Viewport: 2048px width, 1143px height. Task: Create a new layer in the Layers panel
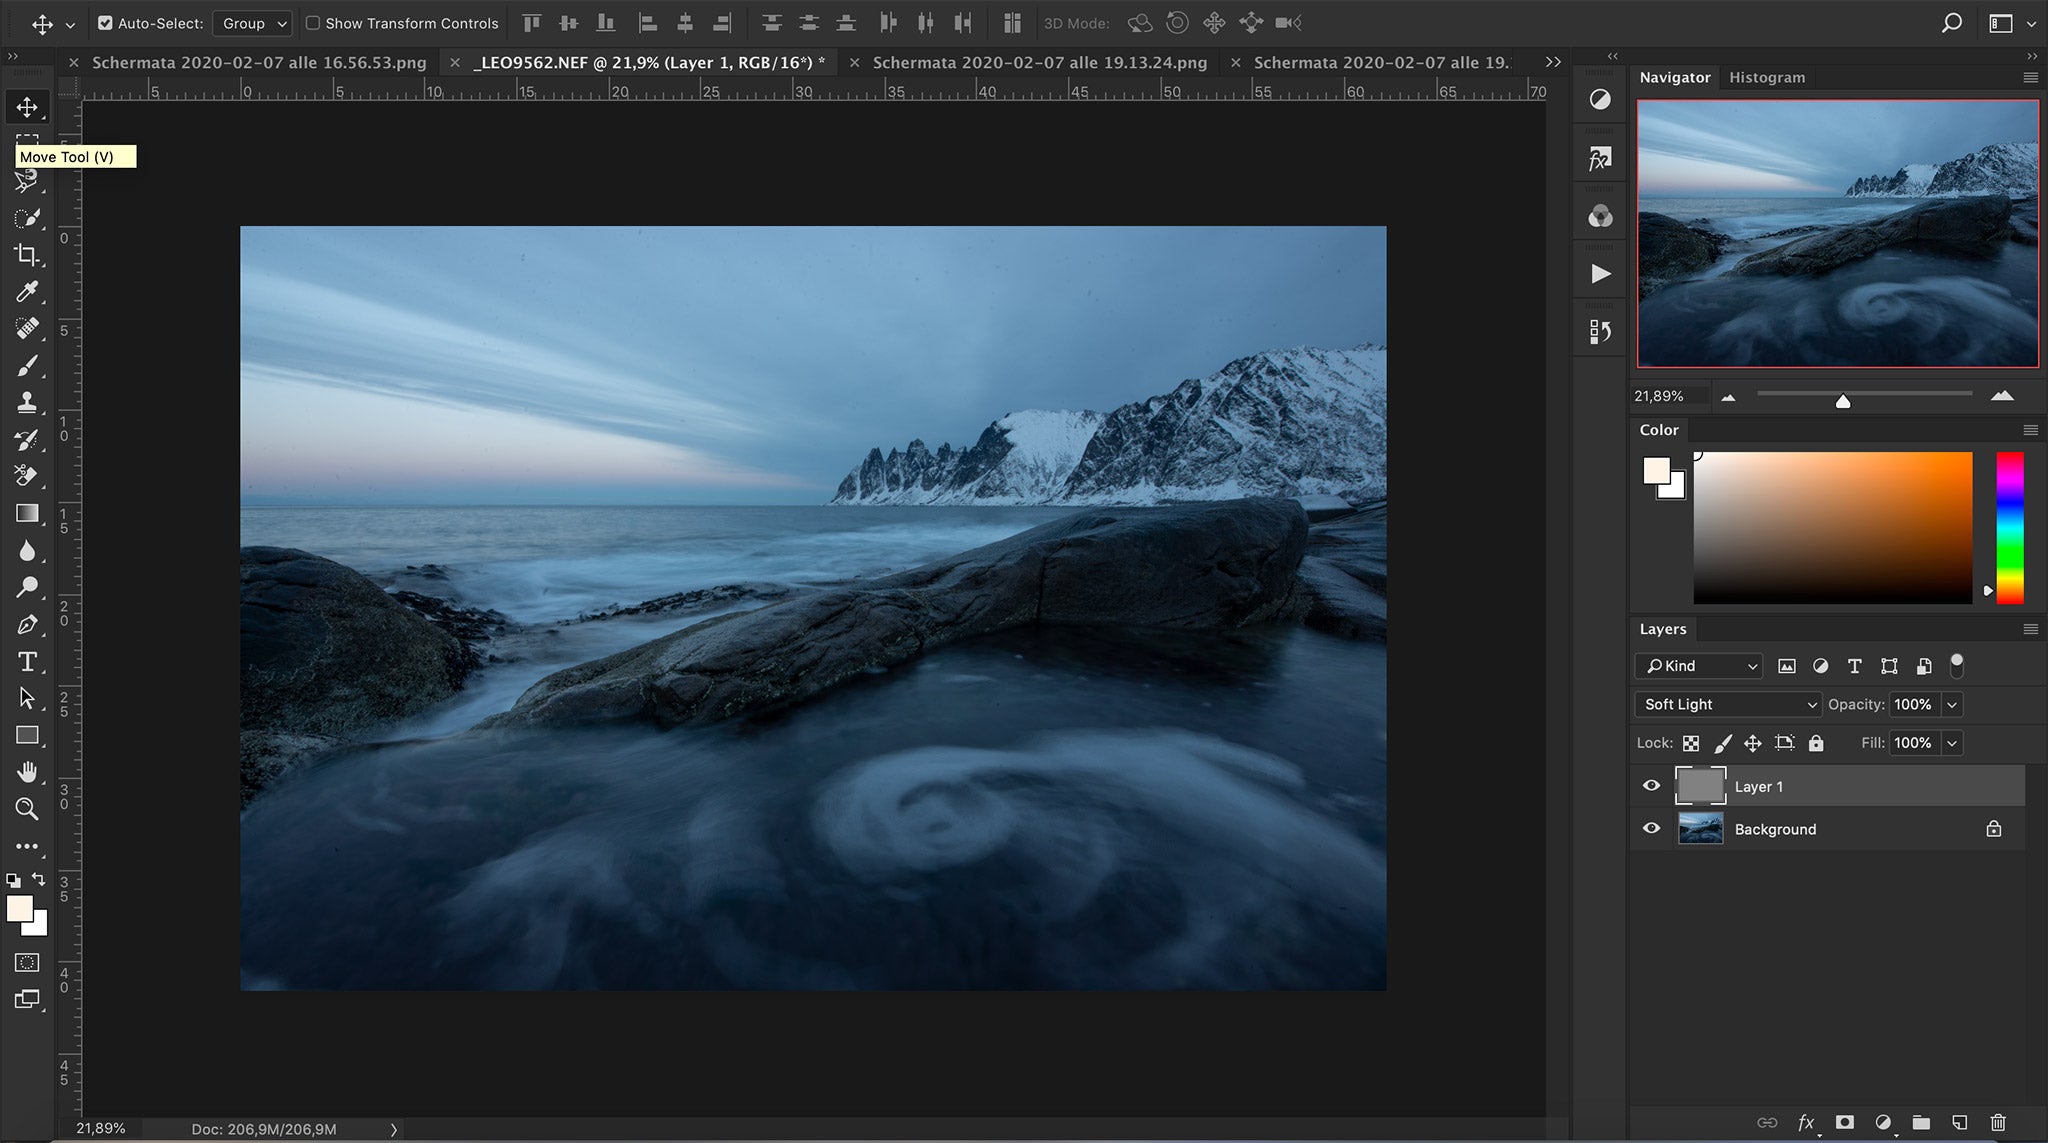[x=1959, y=1122]
